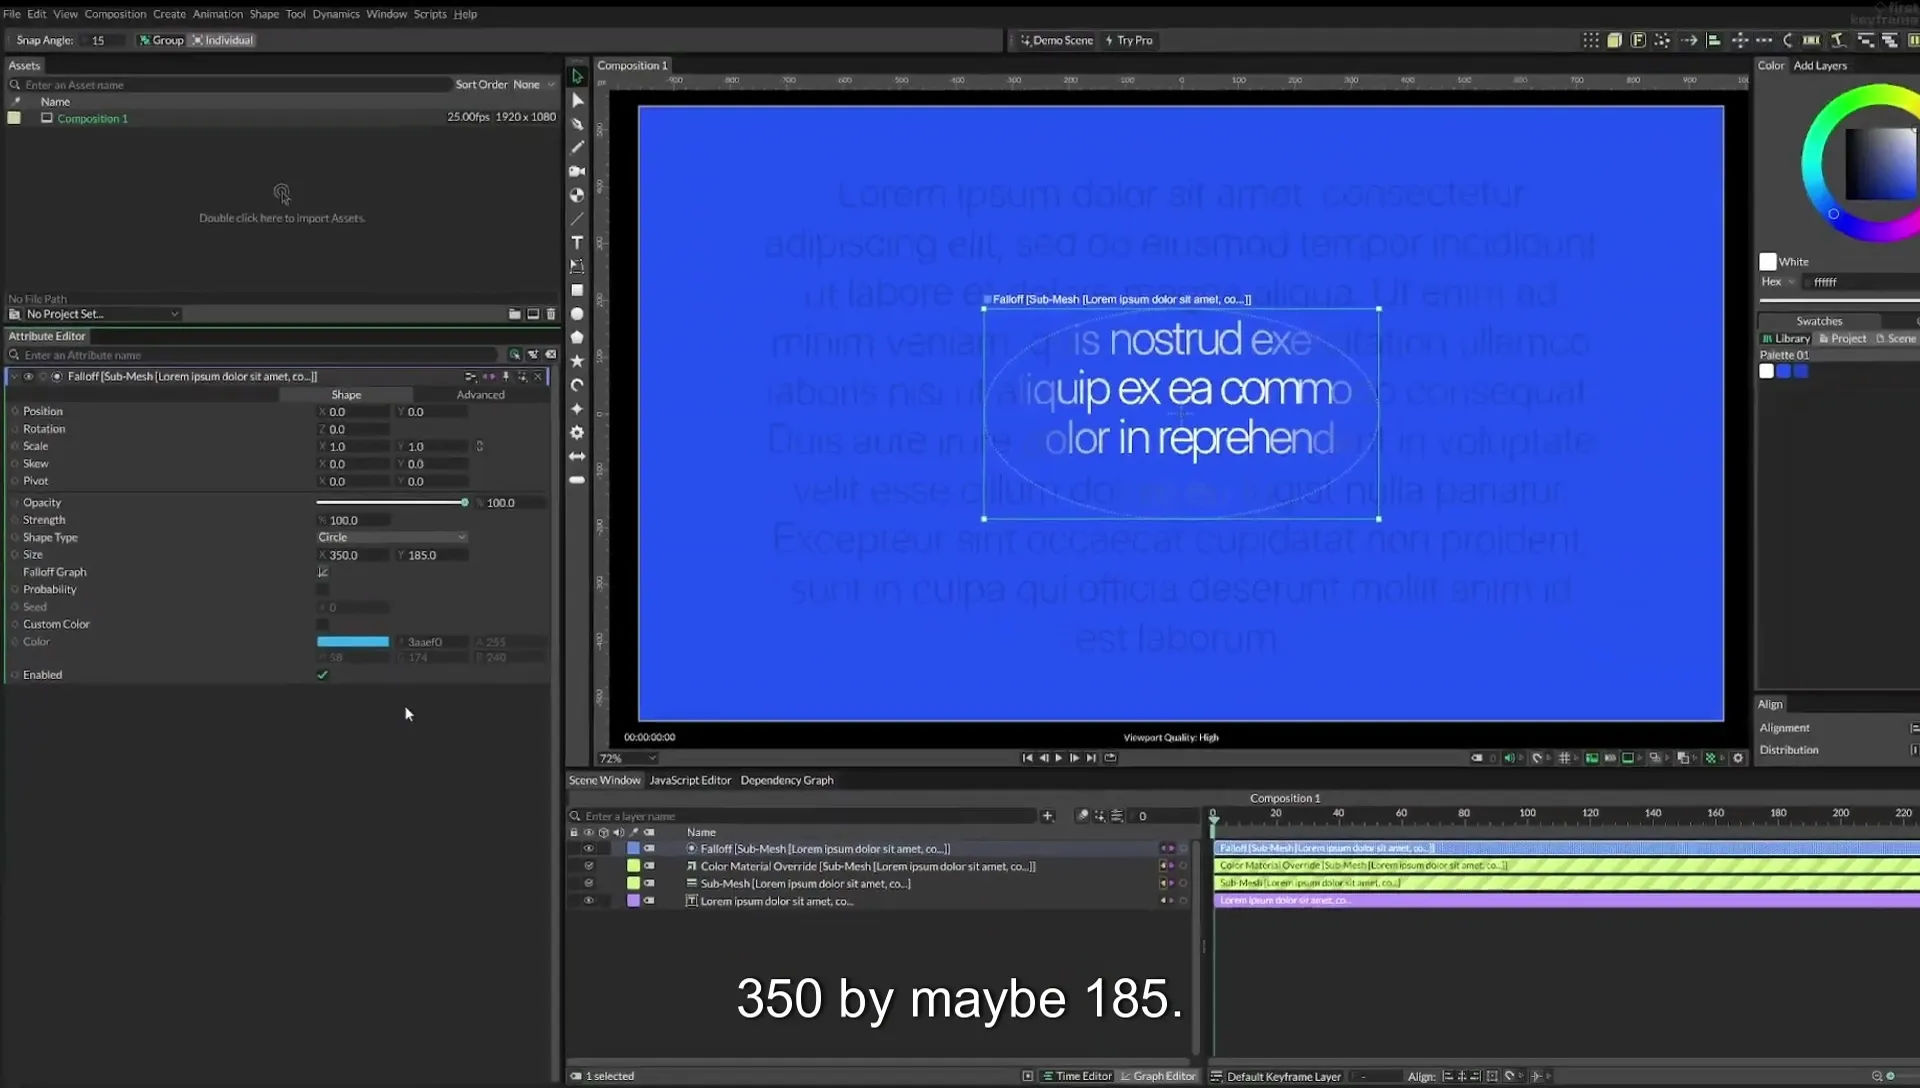
Task: Select the Pen tool in the toolbar
Action: tap(577, 124)
